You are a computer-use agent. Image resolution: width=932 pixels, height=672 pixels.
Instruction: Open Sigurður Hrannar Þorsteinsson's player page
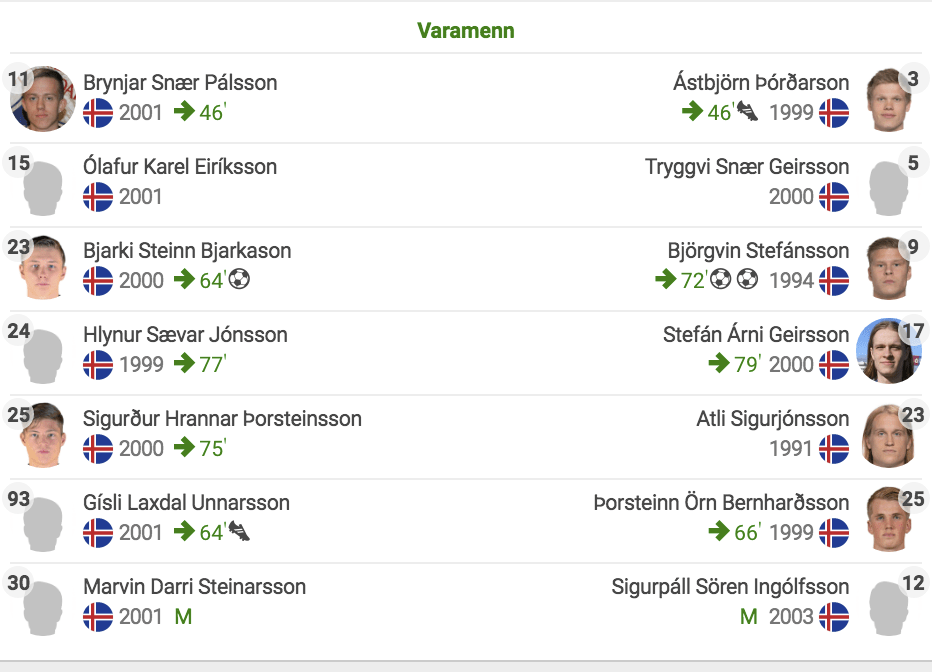(x=222, y=419)
